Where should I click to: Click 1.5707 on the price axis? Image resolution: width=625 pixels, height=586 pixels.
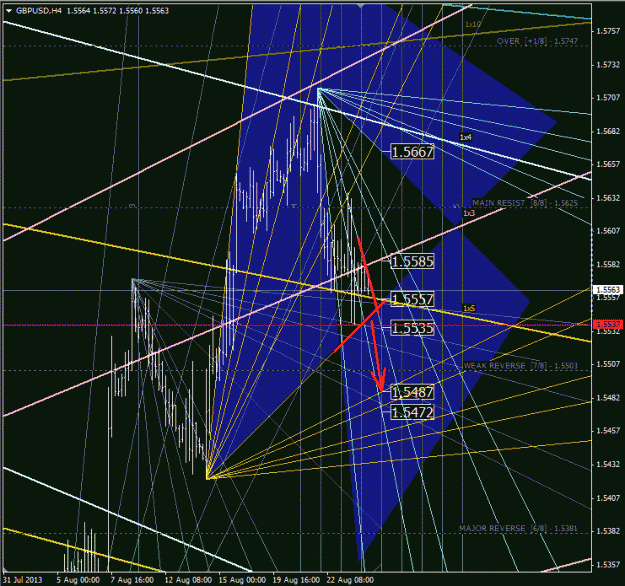pos(608,98)
